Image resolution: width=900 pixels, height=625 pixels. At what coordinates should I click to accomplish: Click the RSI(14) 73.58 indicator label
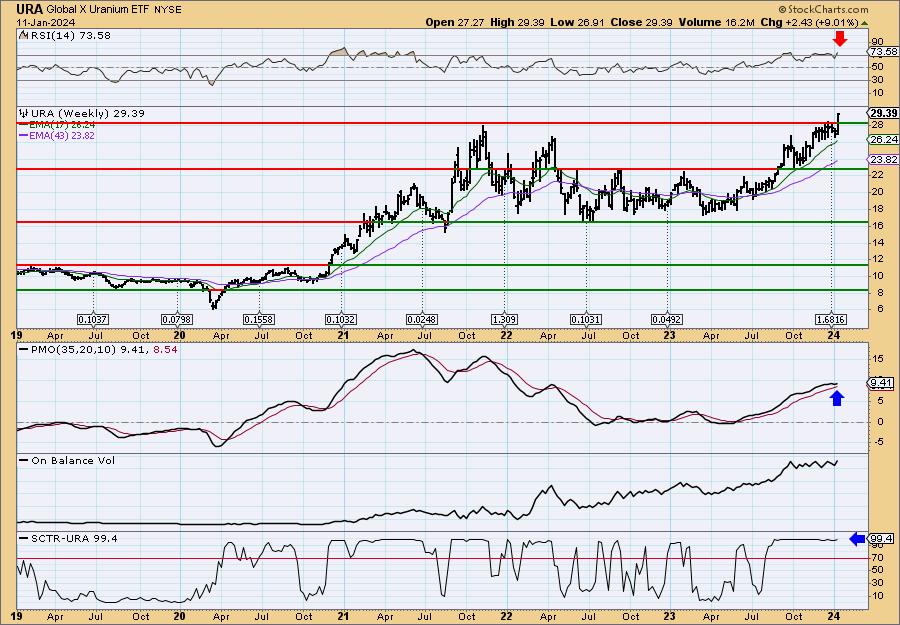pyautogui.click(x=69, y=35)
